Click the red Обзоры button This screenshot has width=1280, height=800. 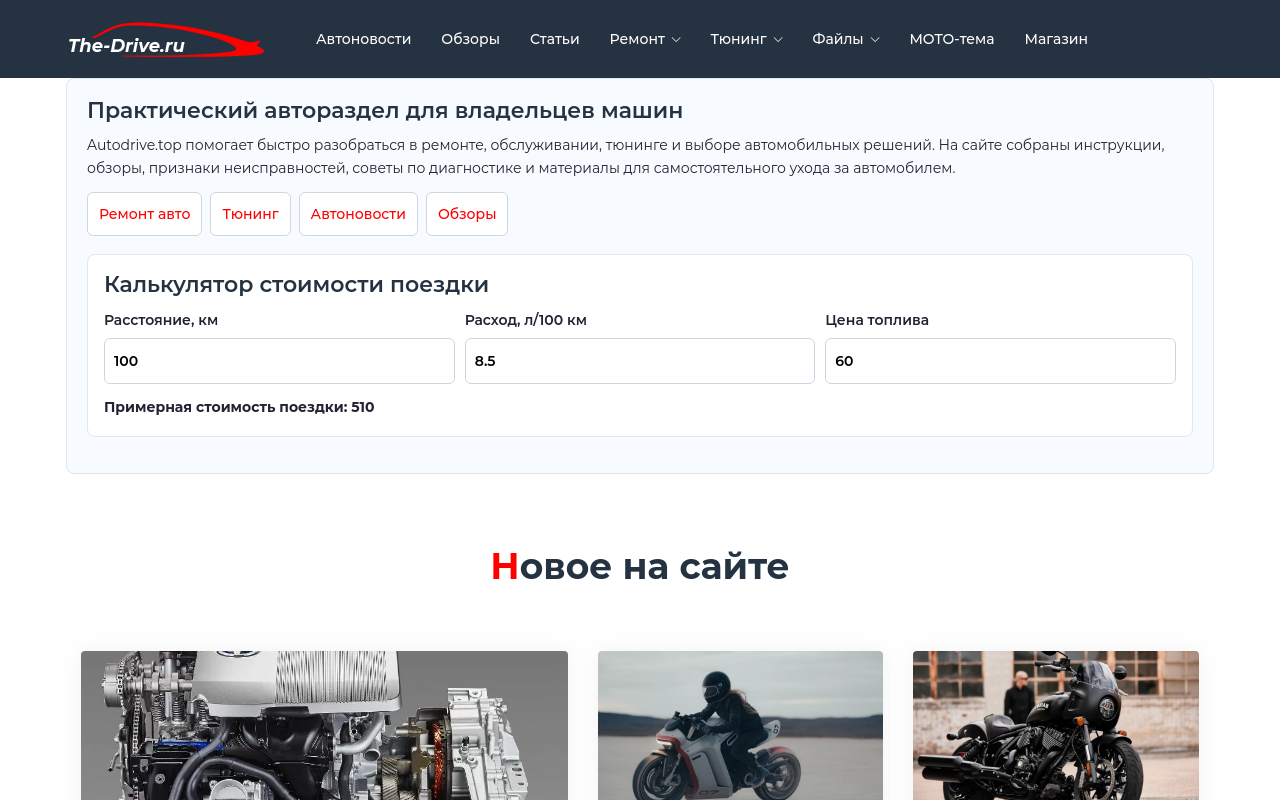pos(467,214)
